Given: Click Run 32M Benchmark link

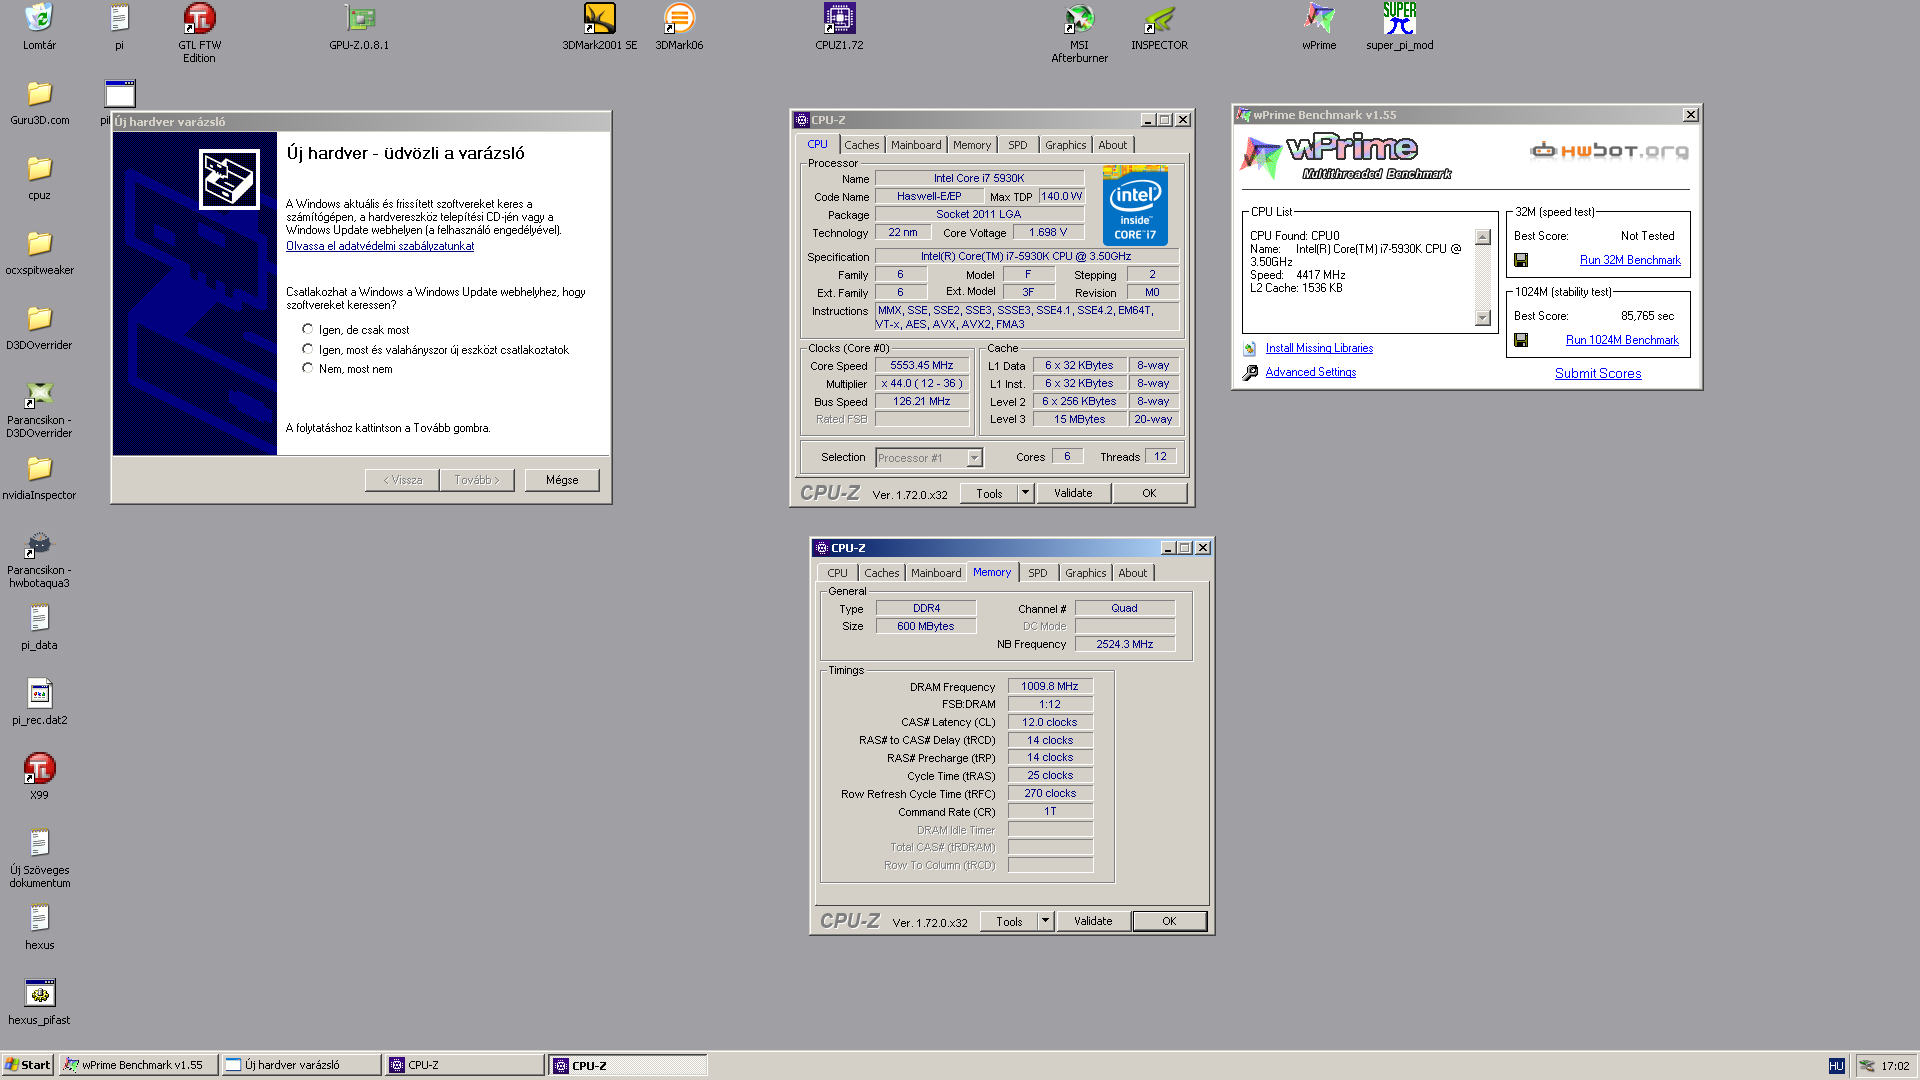Looking at the screenshot, I should (1630, 260).
